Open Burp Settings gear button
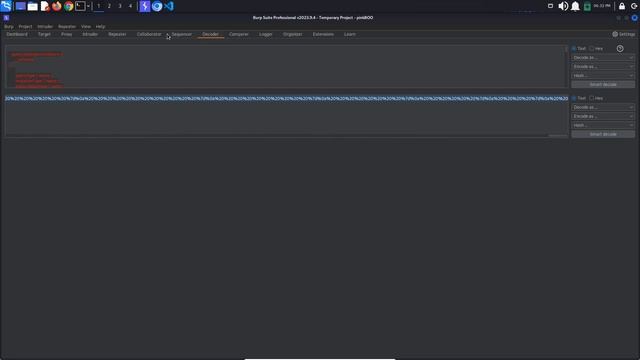The height and width of the screenshot is (360, 640). pyautogui.click(x=624, y=34)
